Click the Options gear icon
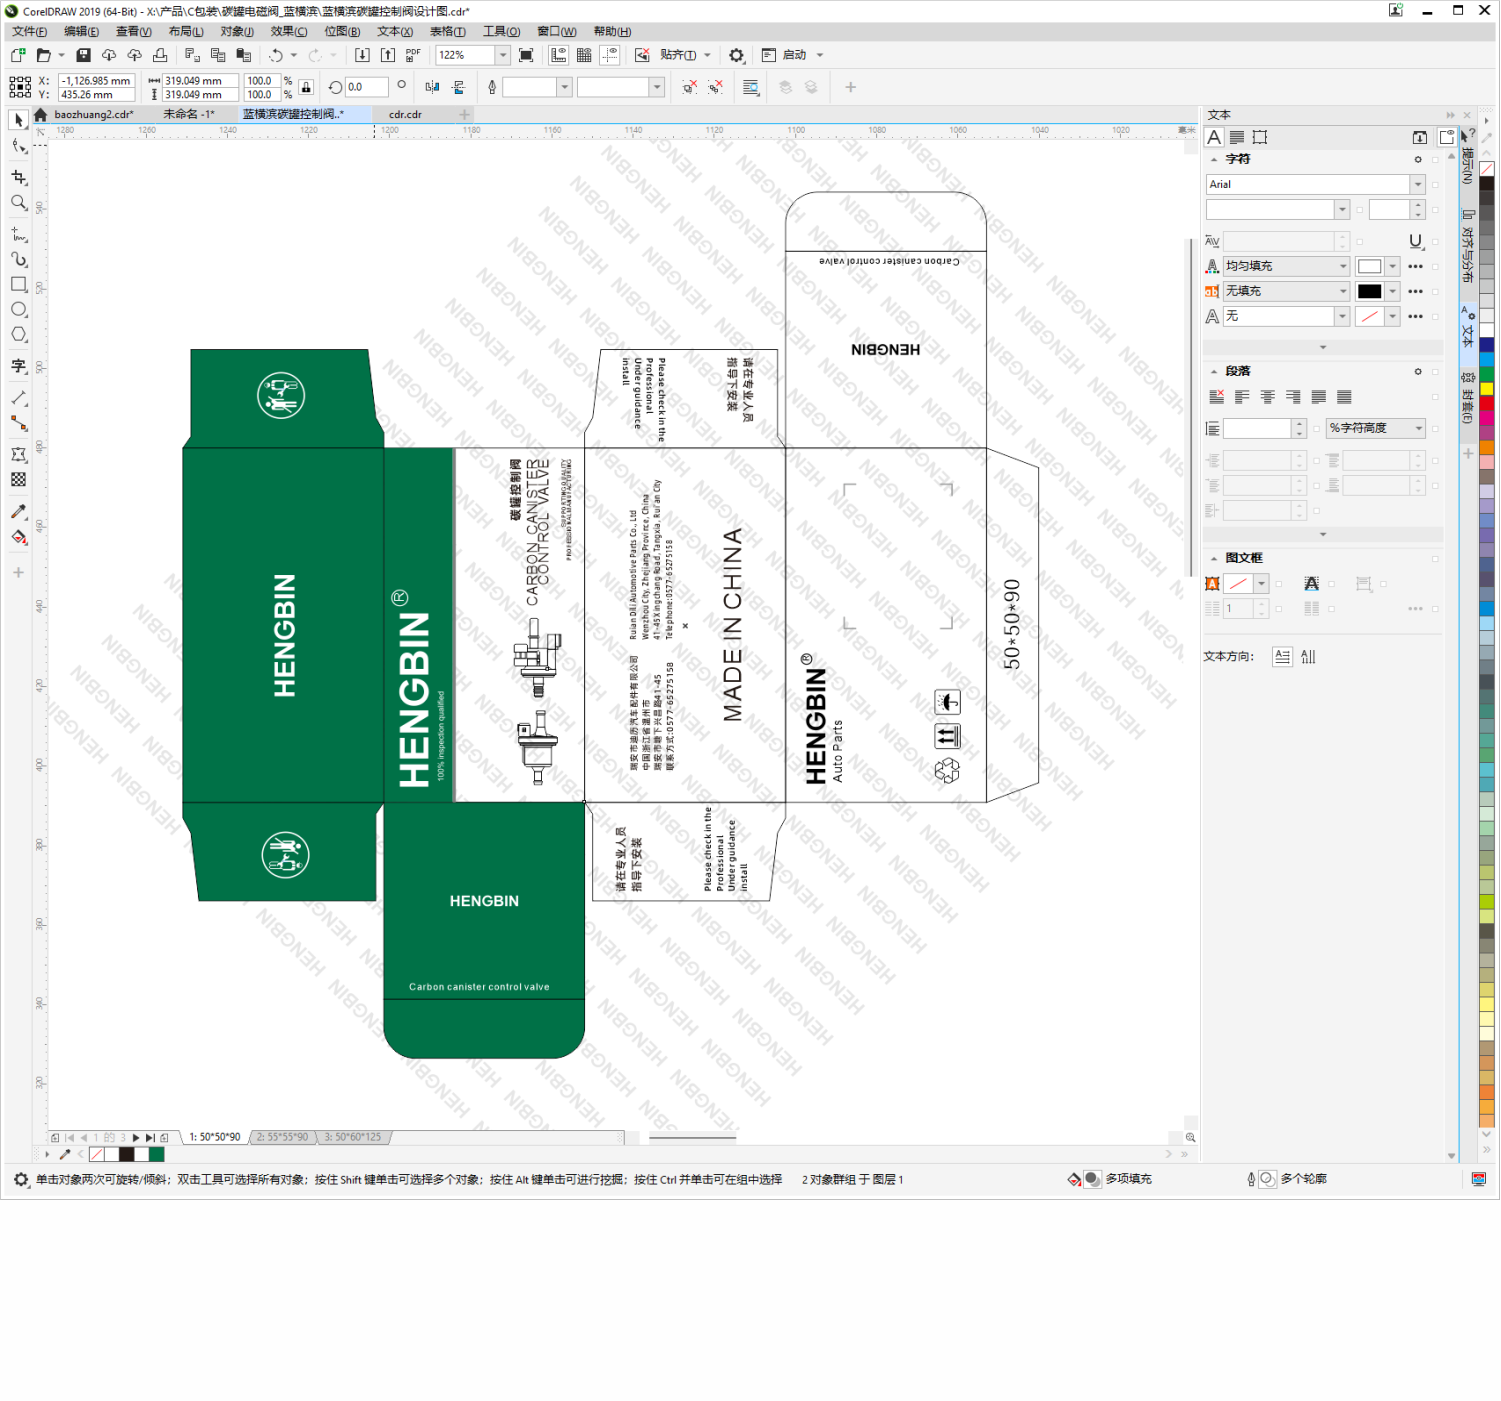Screen dimensions: 1501x1401 [737, 55]
